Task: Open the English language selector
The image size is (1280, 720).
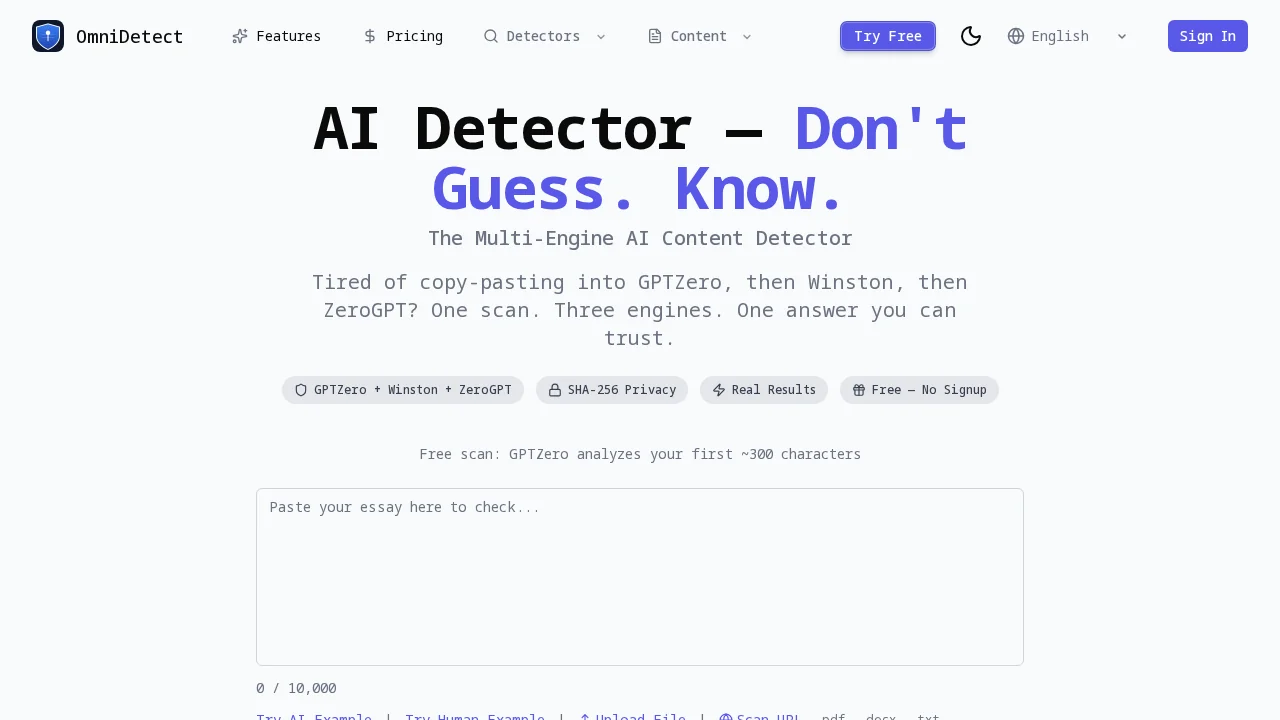Action: click(x=1060, y=36)
